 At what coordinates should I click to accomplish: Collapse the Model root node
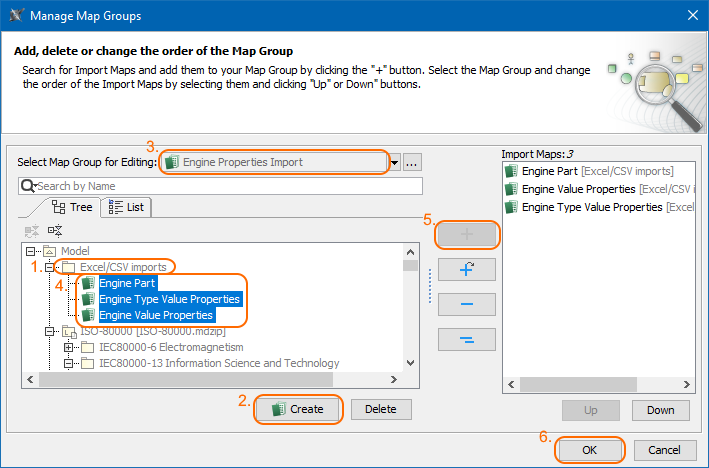point(32,251)
